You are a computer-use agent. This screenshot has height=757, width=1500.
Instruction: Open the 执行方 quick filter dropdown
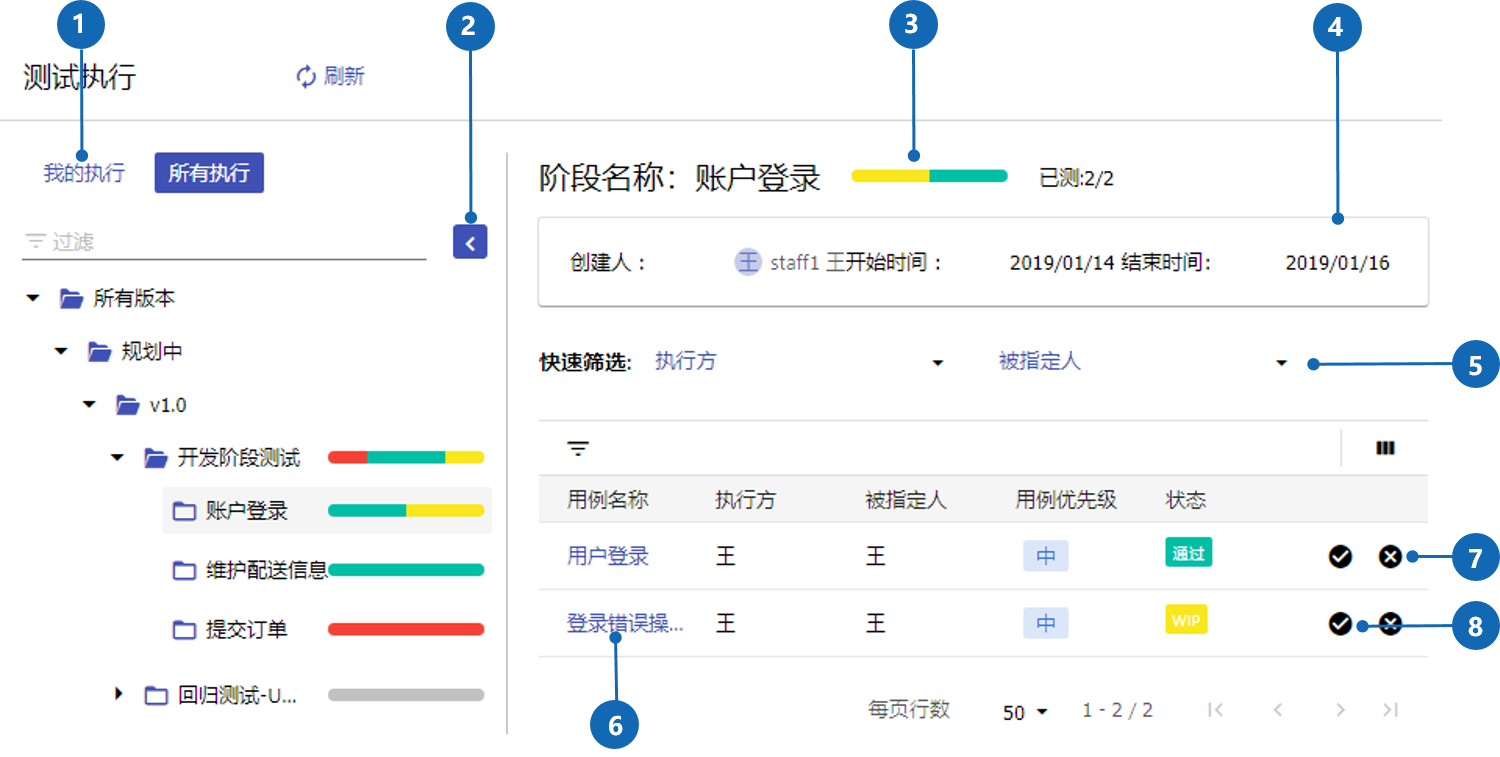(x=800, y=362)
